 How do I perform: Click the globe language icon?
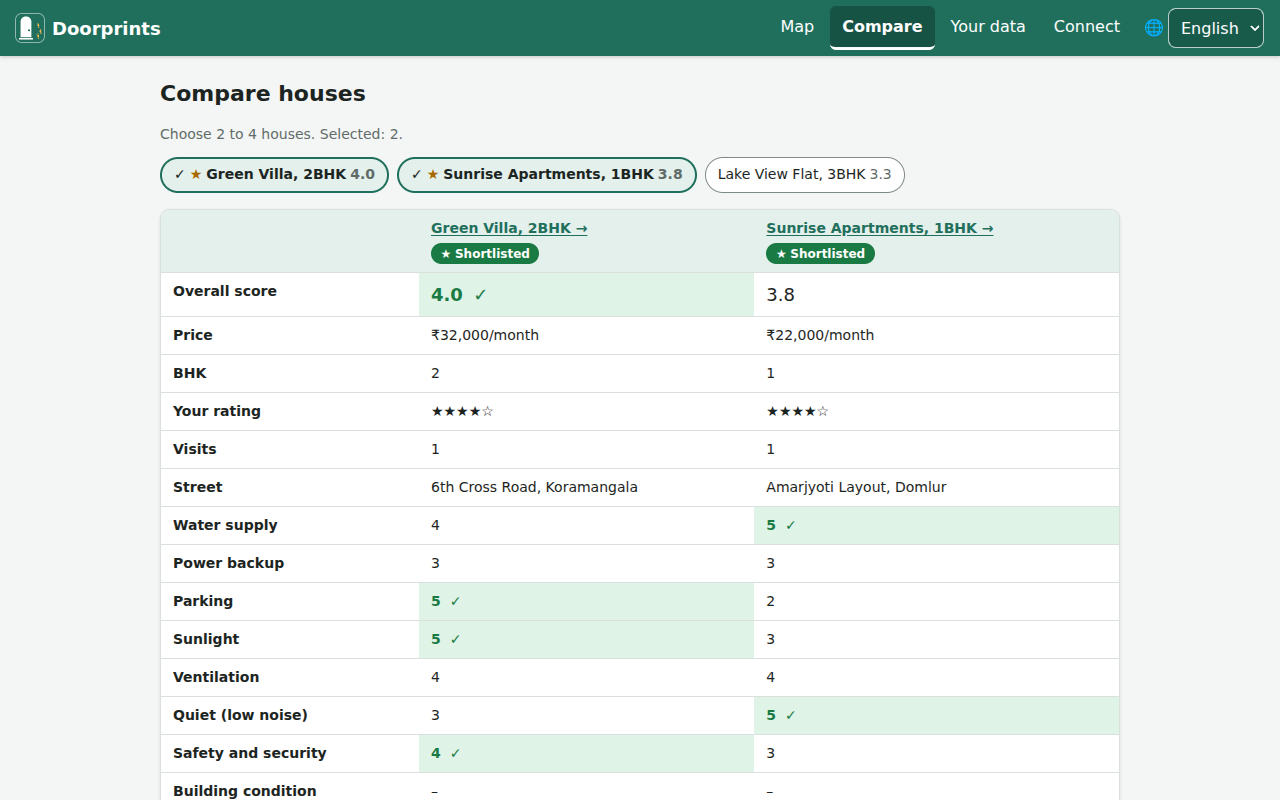tap(1154, 28)
